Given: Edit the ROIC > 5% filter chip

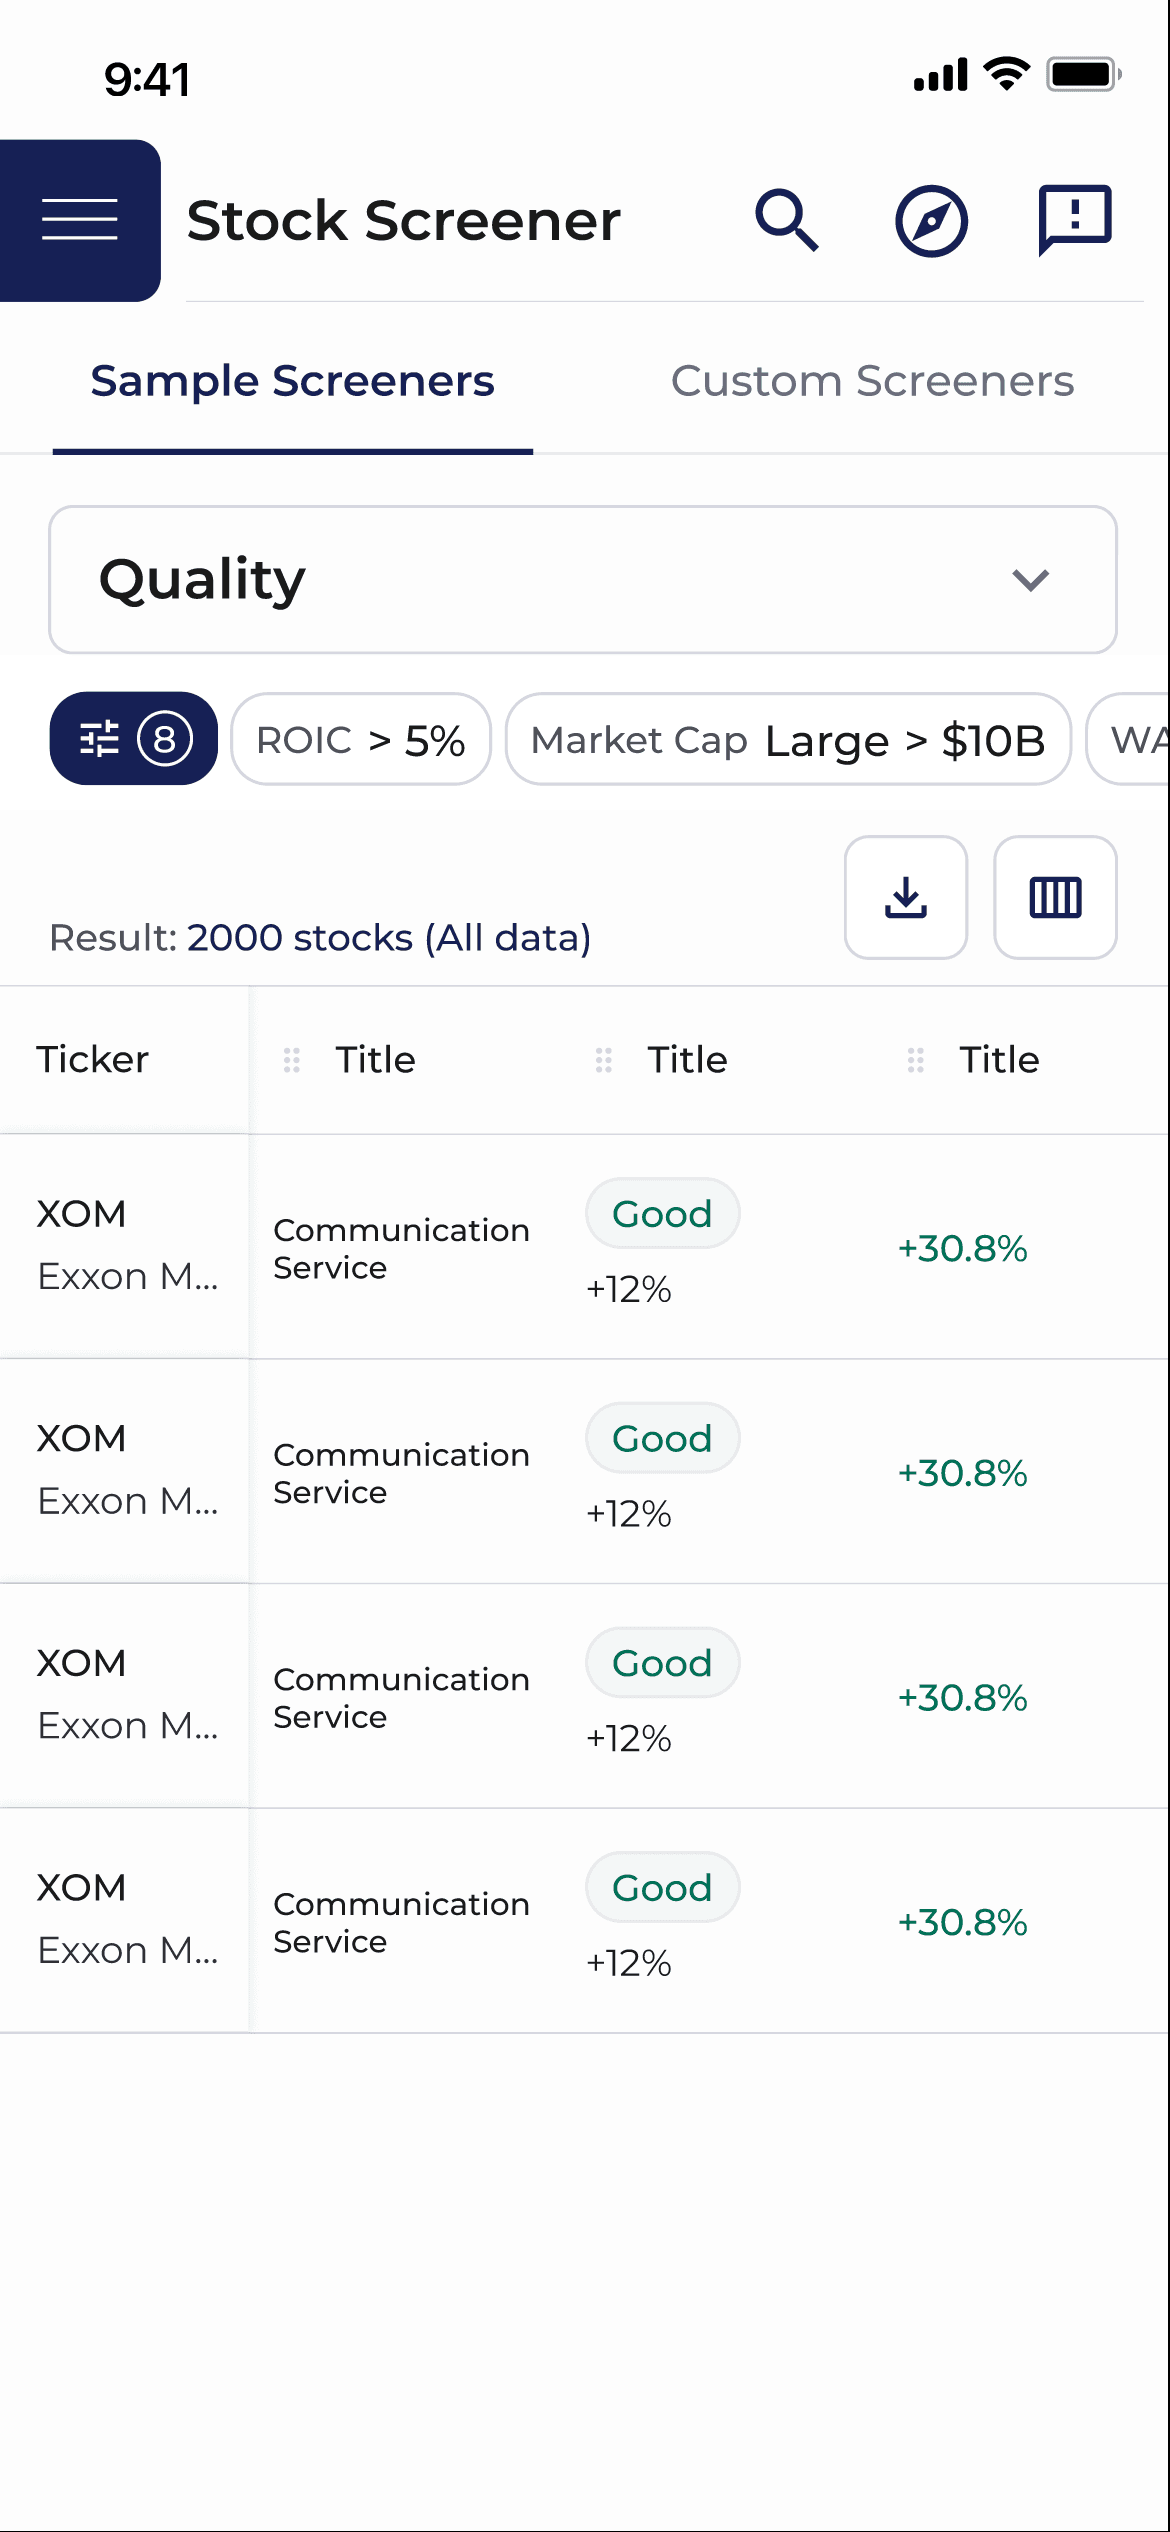Looking at the screenshot, I should tap(361, 740).
